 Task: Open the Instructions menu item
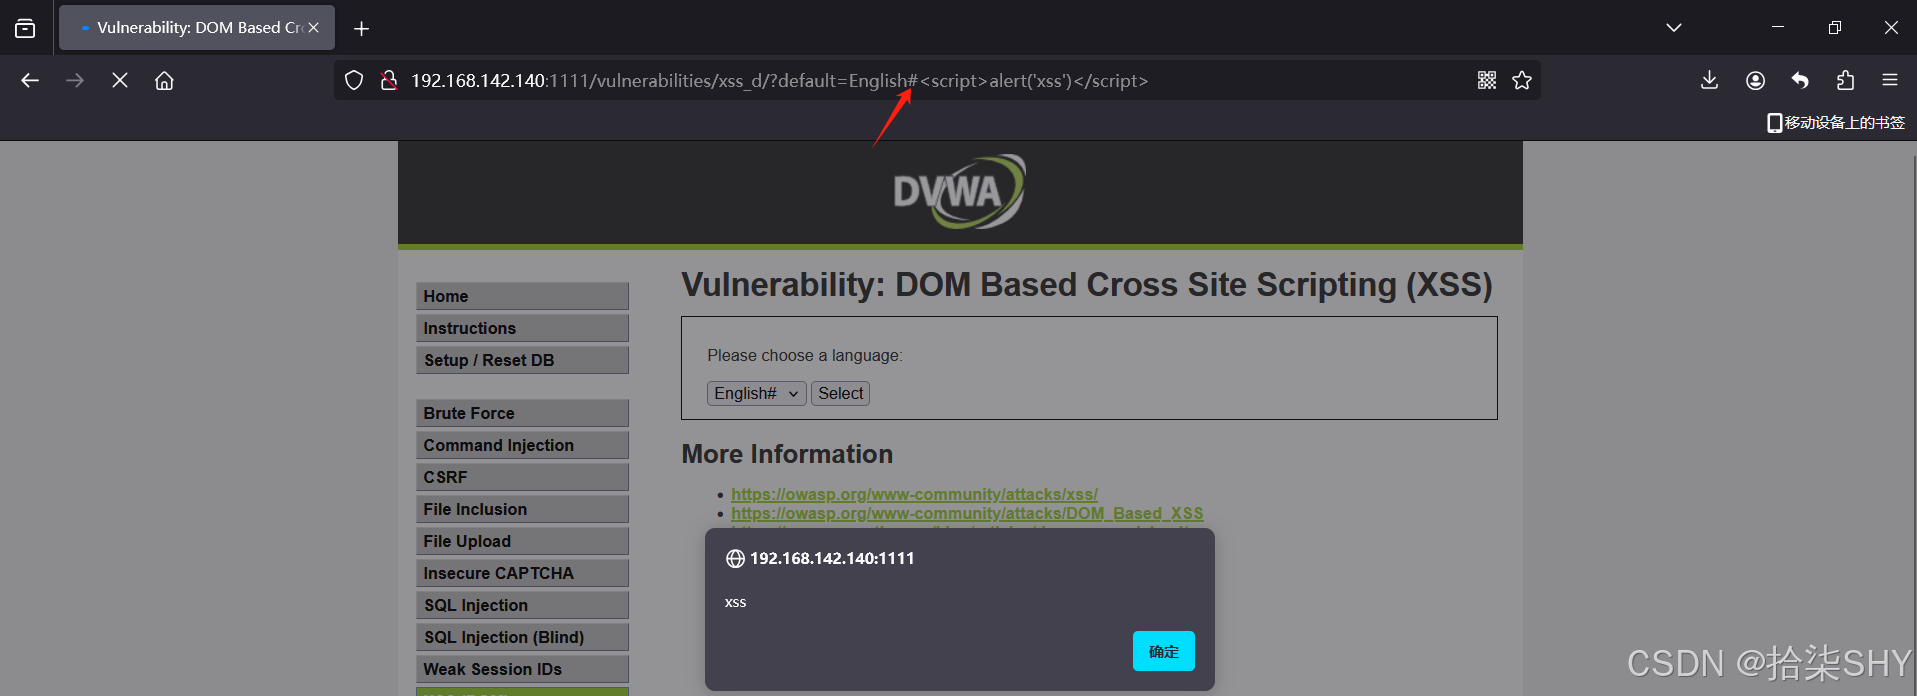[x=522, y=328]
